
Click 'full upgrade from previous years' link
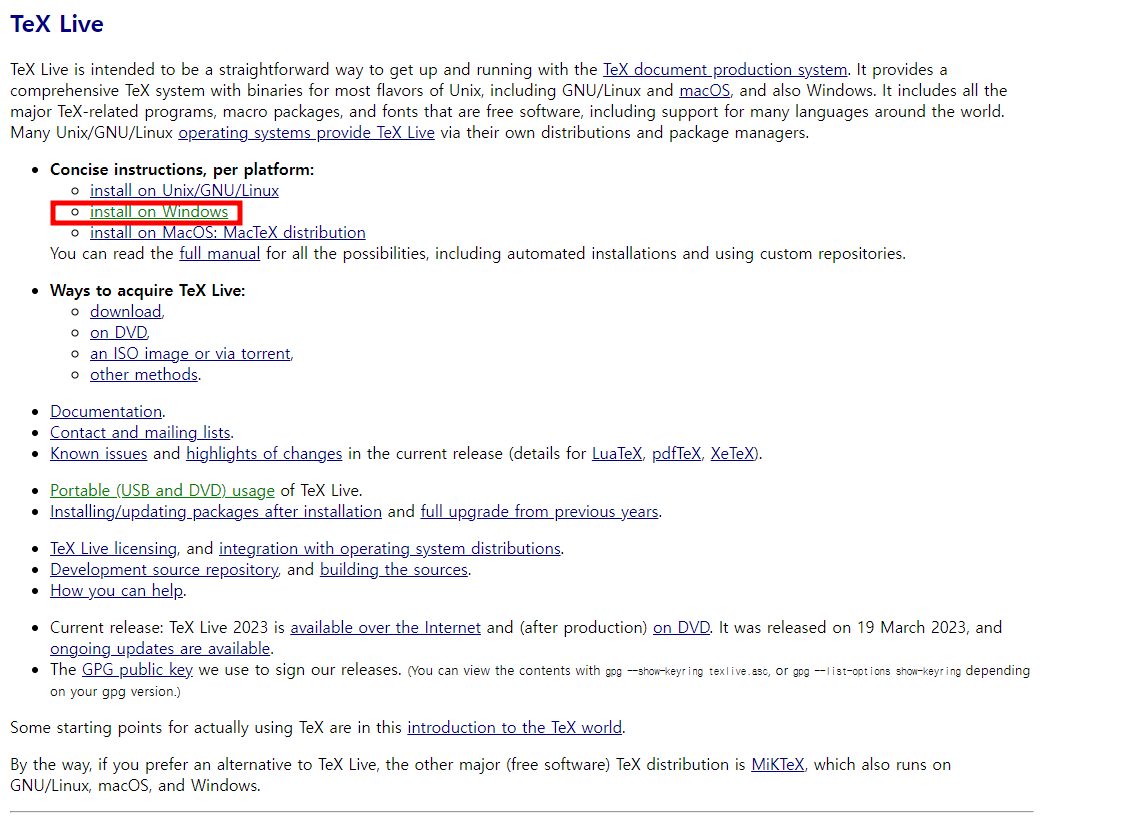click(x=540, y=512)
